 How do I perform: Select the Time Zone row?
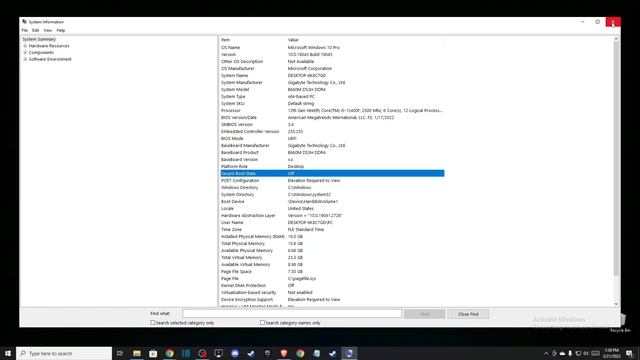[332, 229]
